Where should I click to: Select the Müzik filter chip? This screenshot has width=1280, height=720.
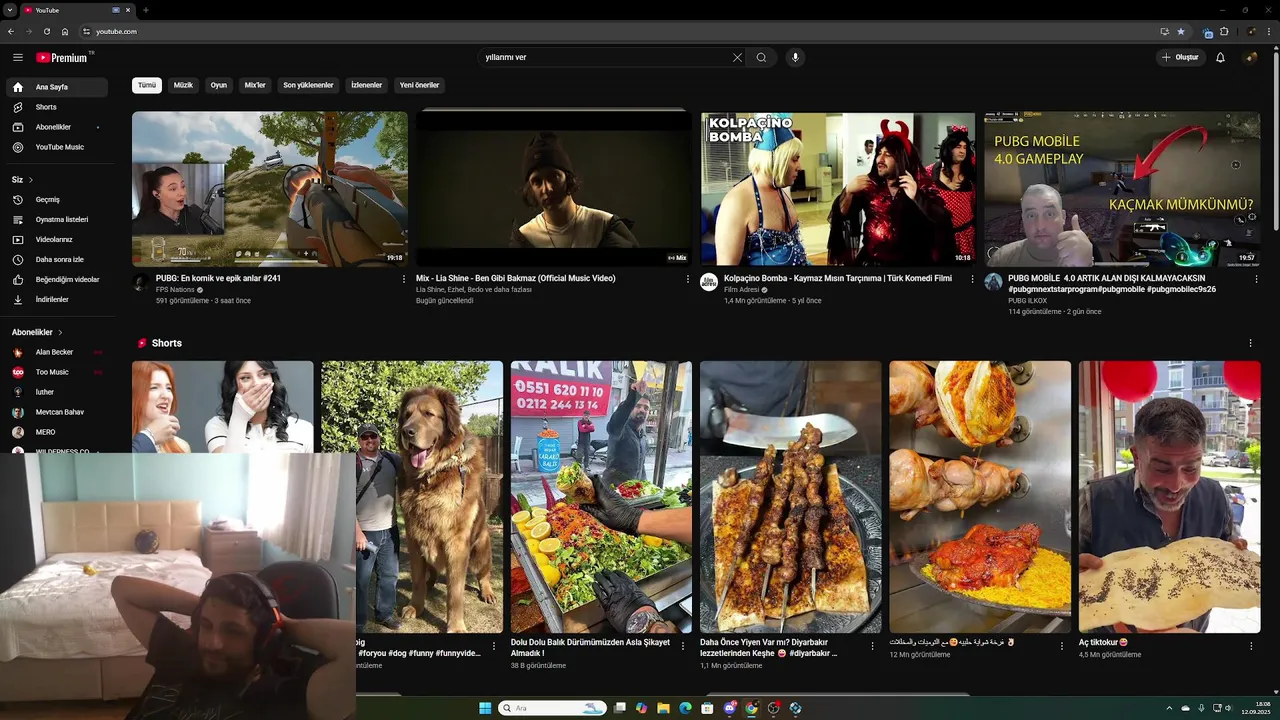pos(183,85)
